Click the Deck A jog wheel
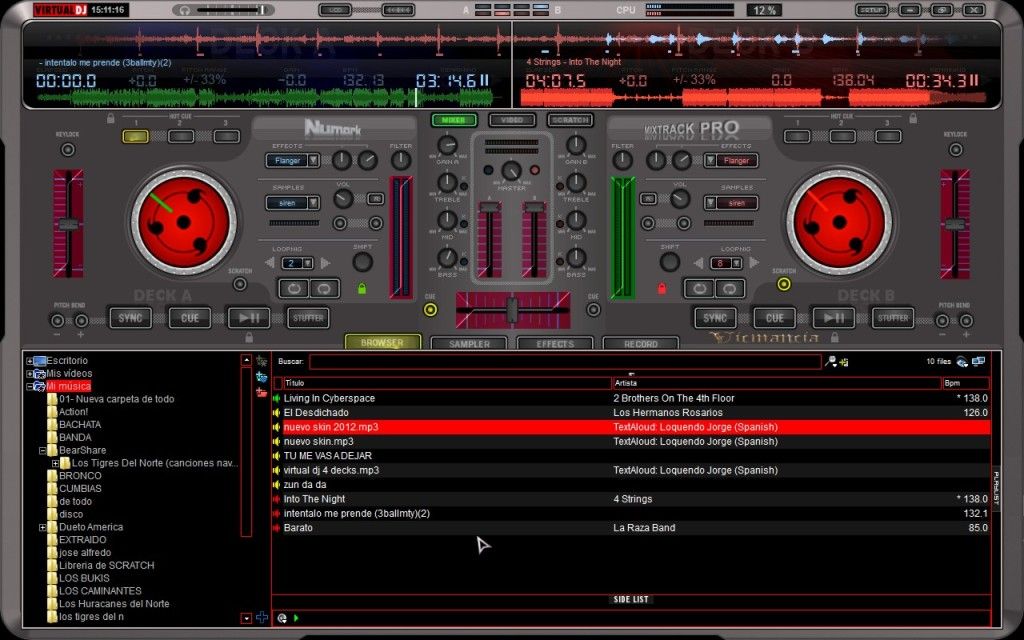The image size is (1024, 640). click(x=184, y=222)
